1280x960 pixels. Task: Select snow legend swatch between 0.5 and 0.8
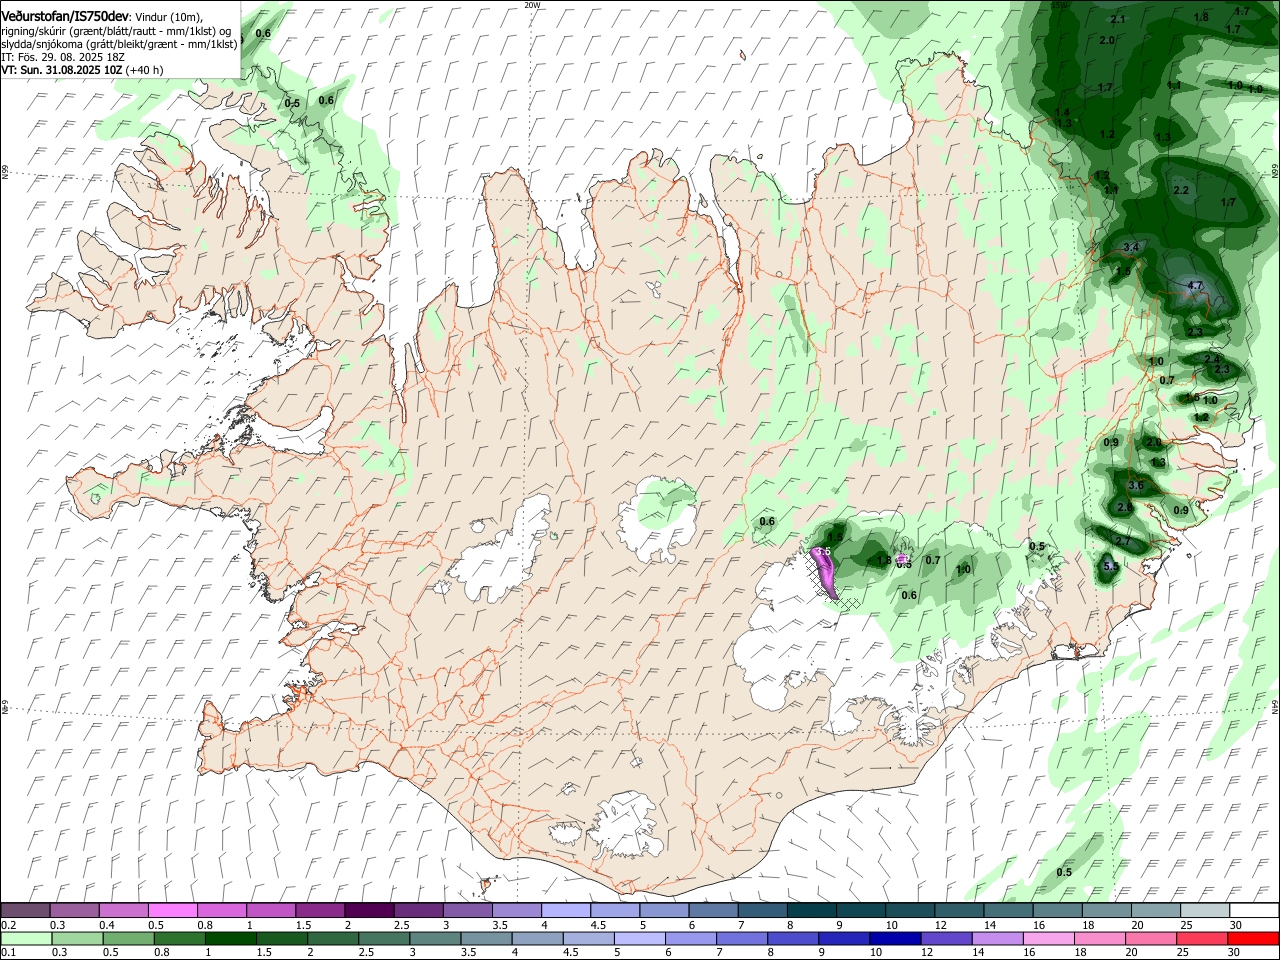[174, 912]
